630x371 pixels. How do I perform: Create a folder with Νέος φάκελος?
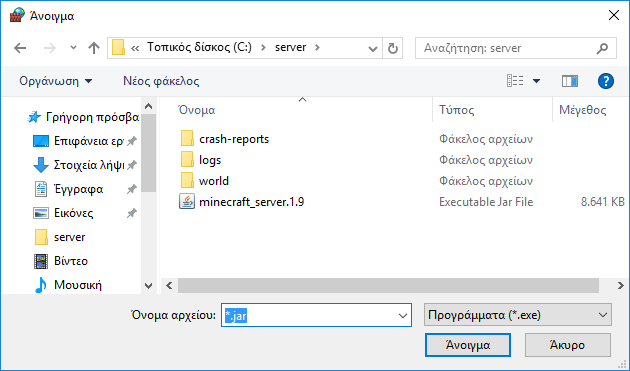click(161, 81)
